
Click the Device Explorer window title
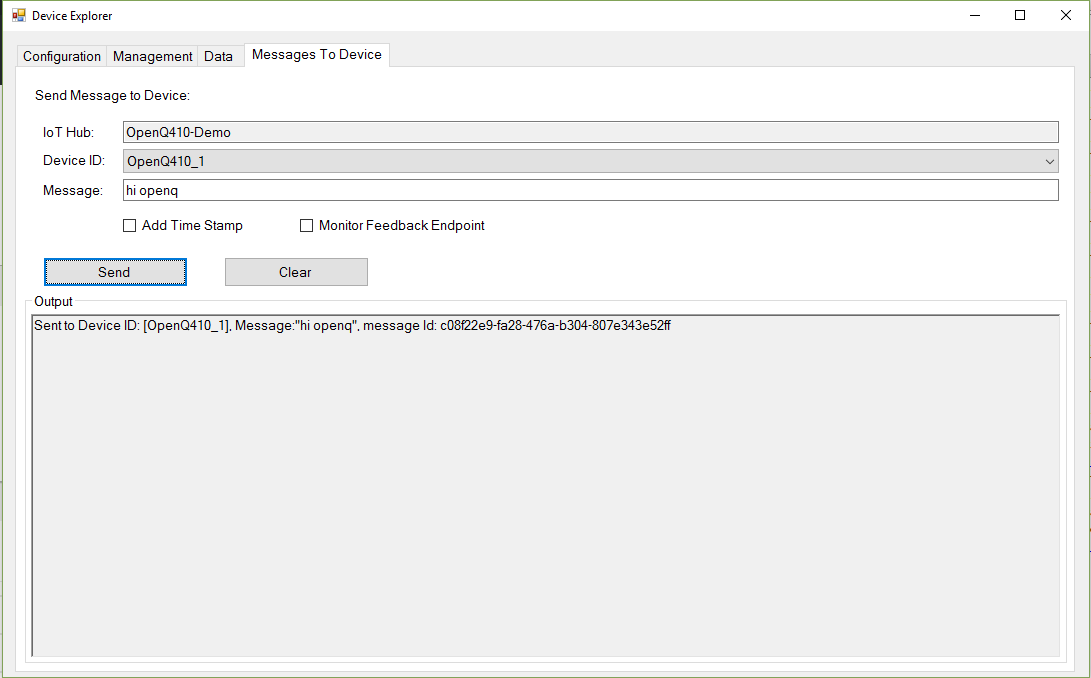point(72,16)
